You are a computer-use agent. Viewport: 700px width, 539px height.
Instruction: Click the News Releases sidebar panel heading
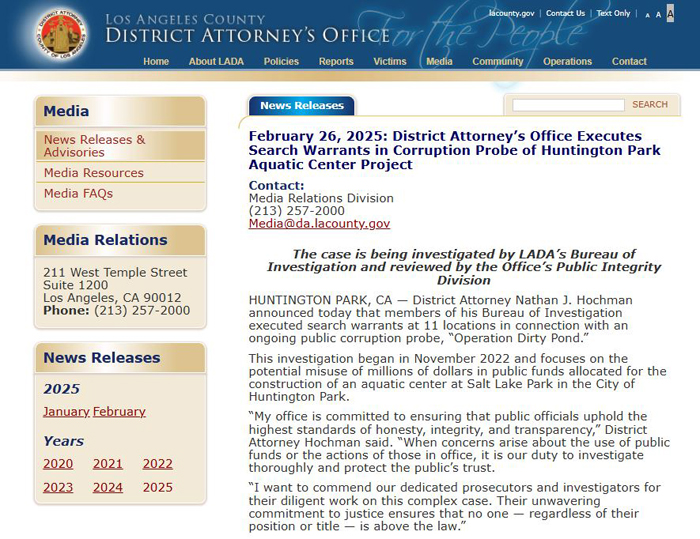pos(120,358)
